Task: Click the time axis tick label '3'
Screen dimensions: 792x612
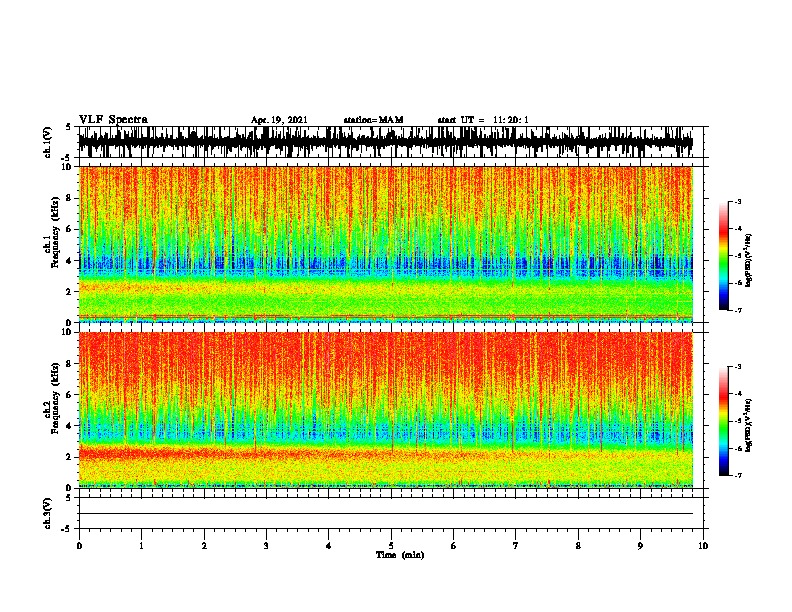Action: click(x=266, y=546)
